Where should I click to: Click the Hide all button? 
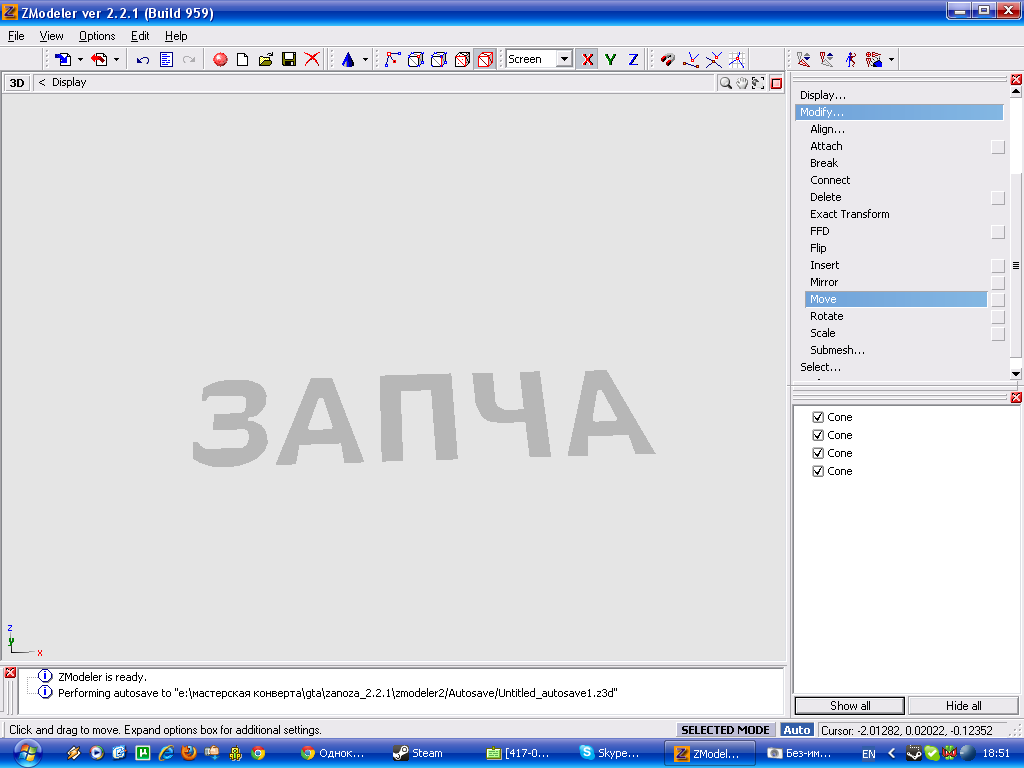click(x=963, y=706)
